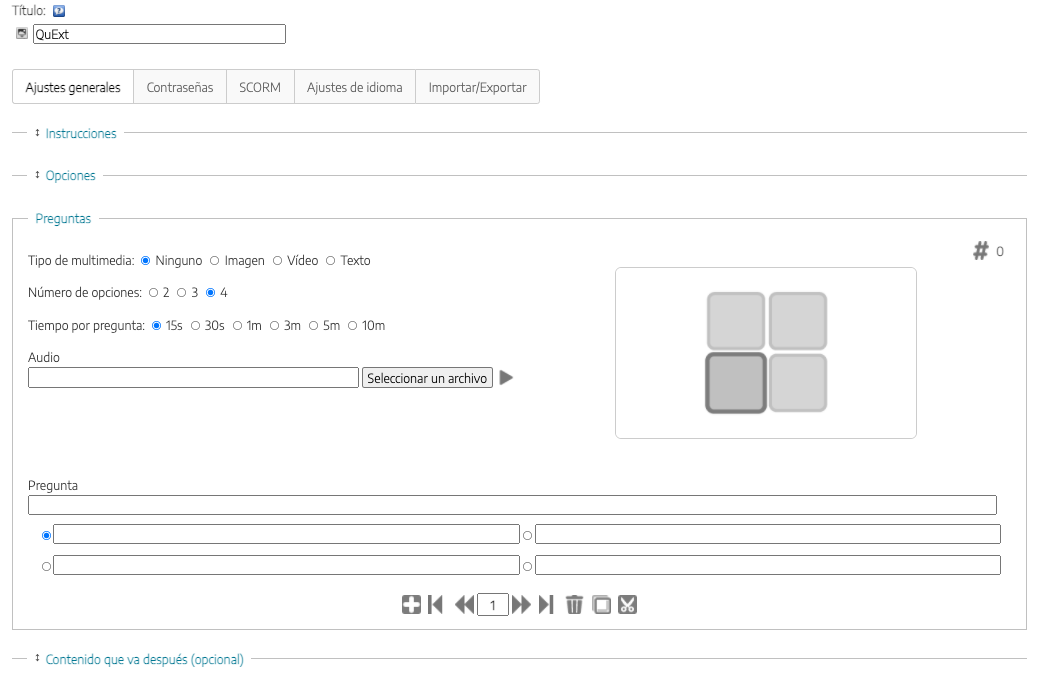The image size is (1038, 690).
Task: Copy the current question
Action: pos(601,605)
